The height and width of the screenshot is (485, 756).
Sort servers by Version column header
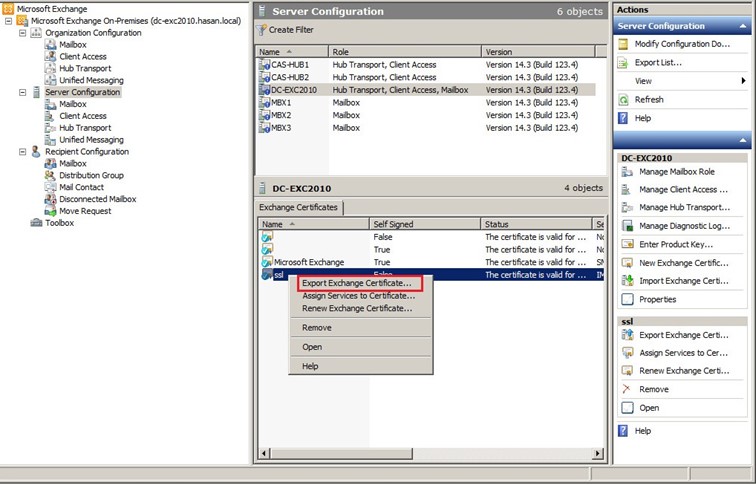tap(539, 52)
